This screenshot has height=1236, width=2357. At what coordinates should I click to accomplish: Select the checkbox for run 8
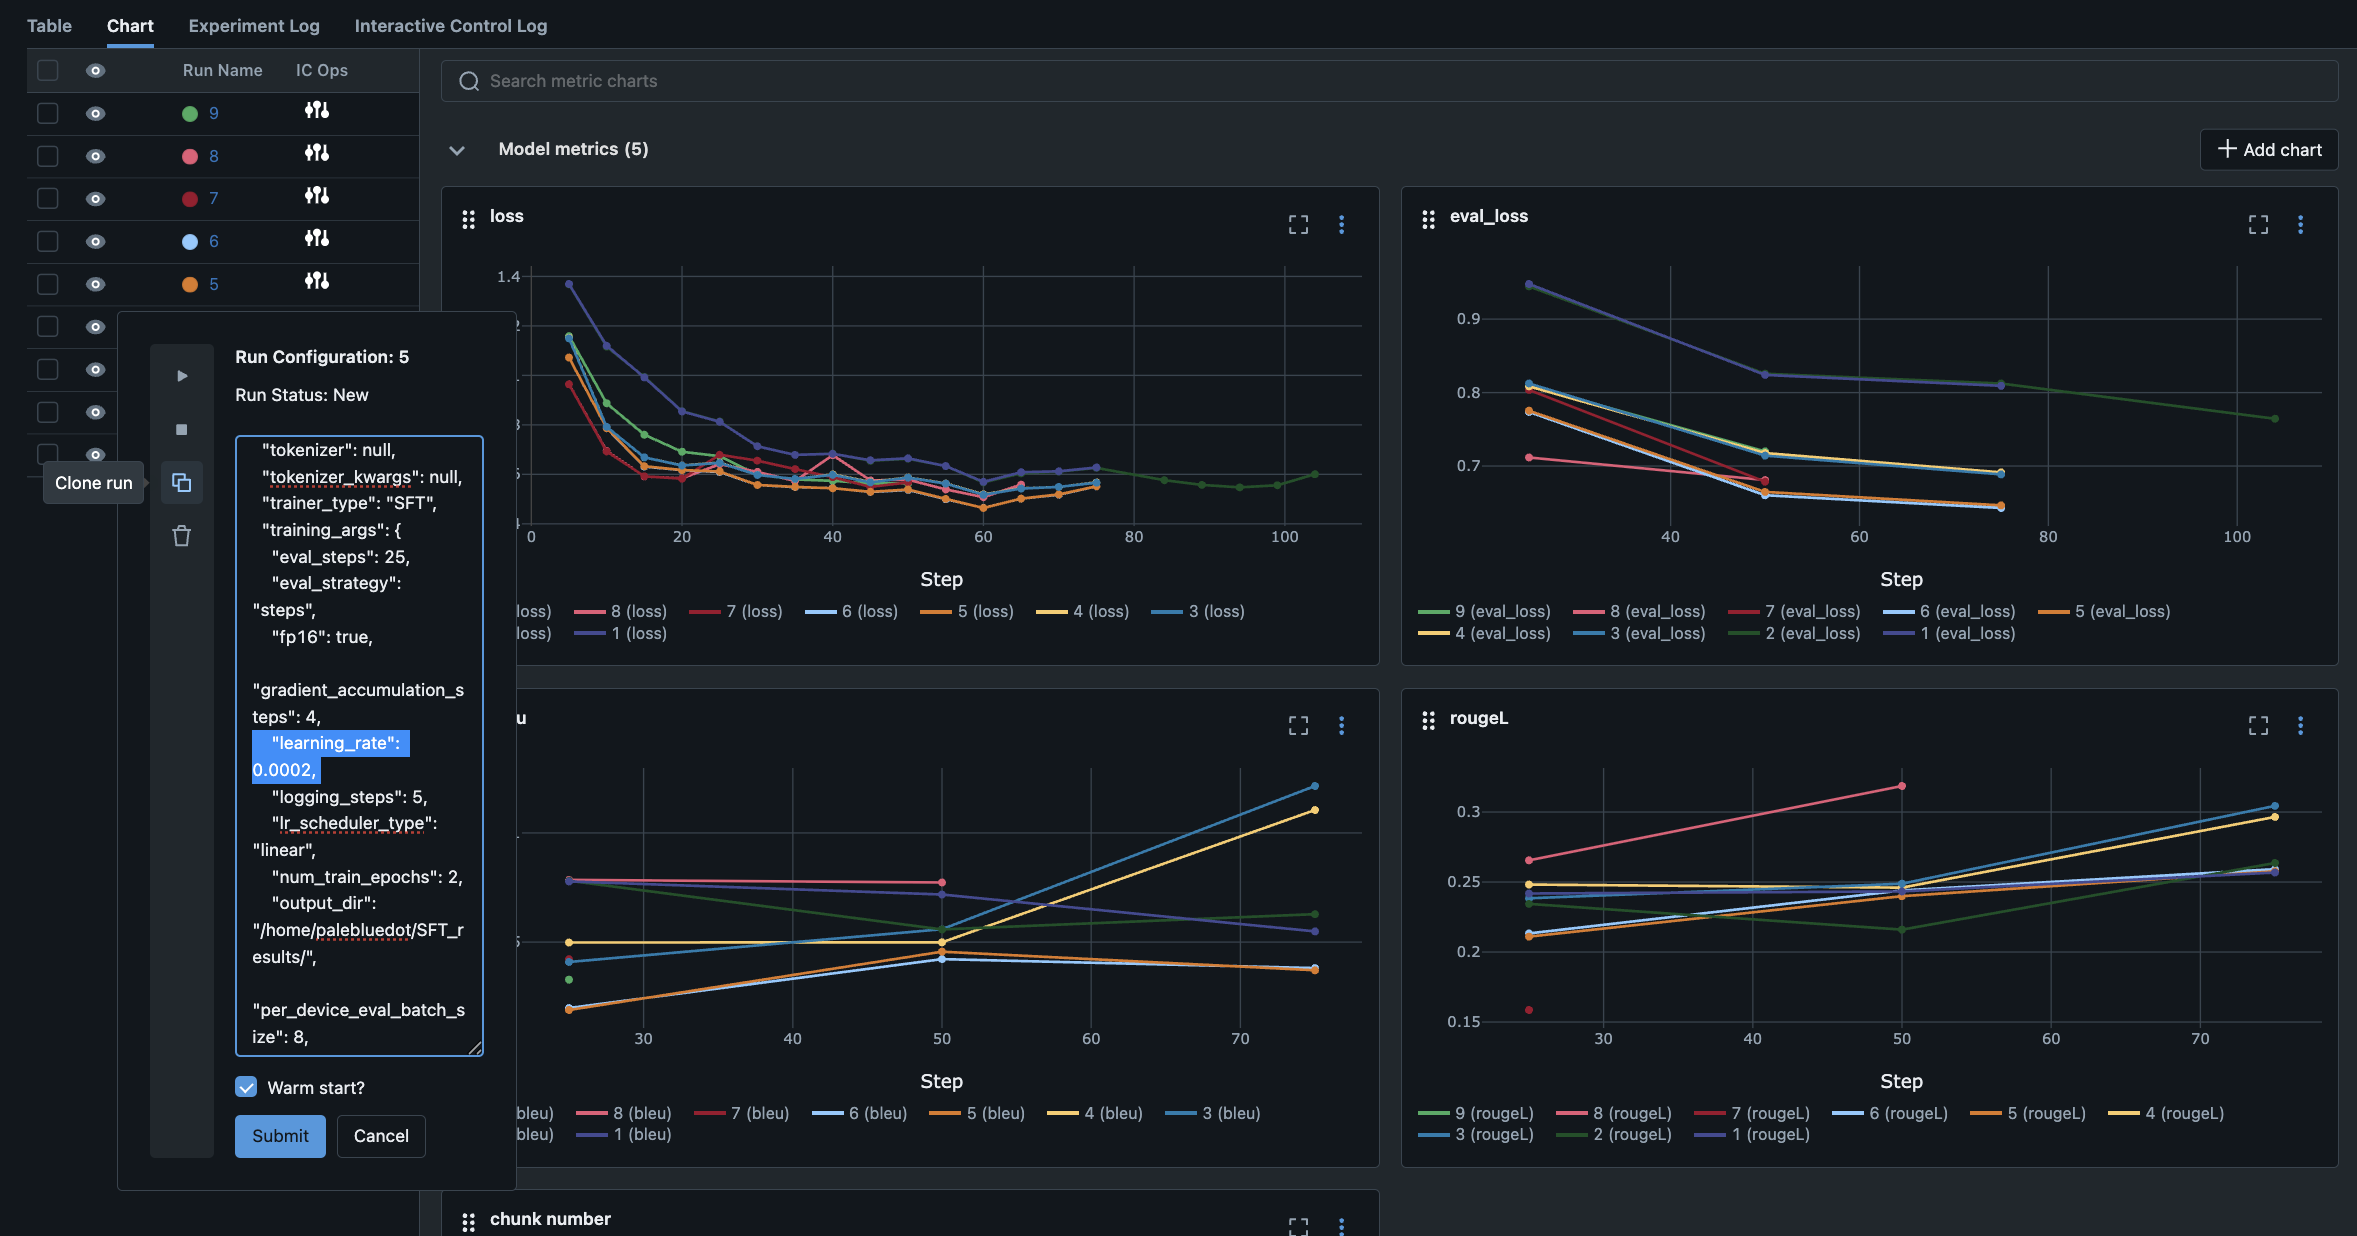[47, 156]
